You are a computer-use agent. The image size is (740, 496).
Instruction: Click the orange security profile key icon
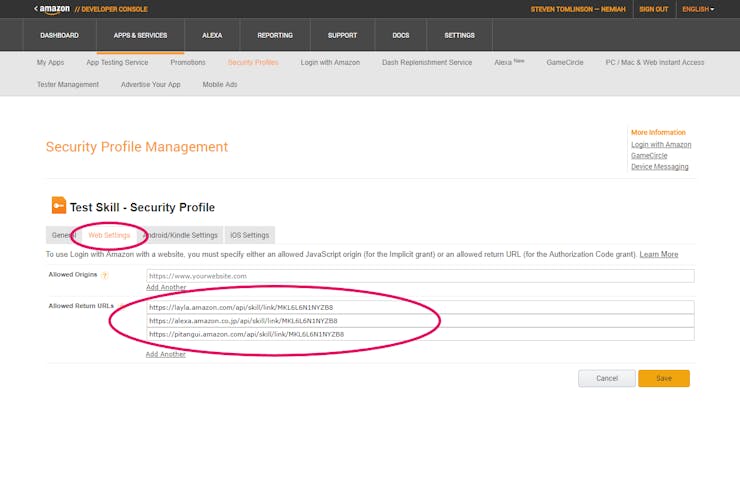(59, 205)
